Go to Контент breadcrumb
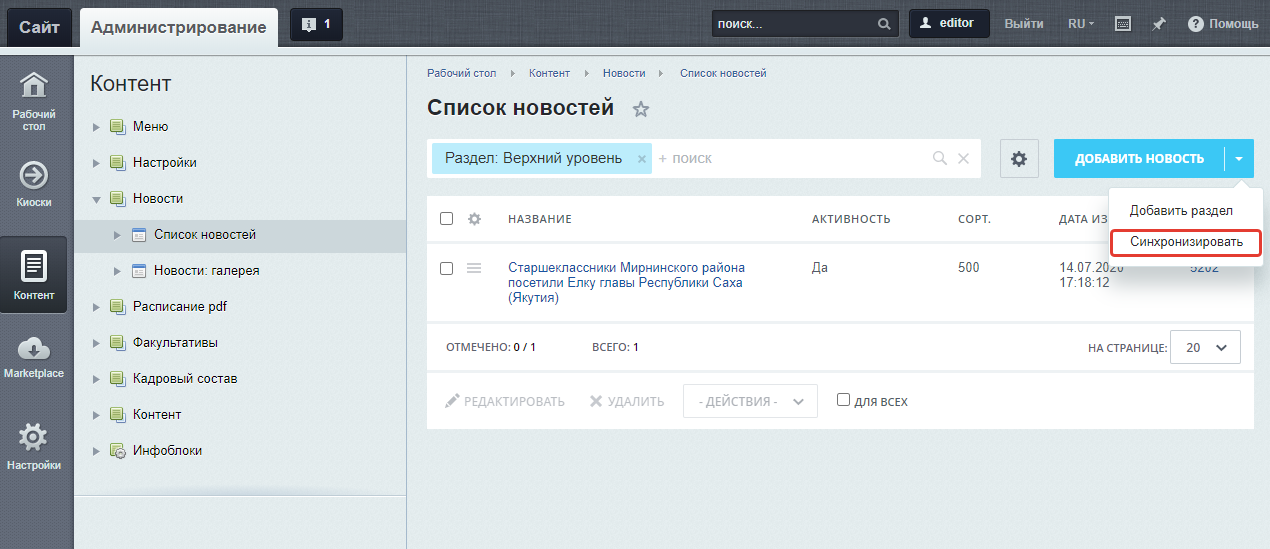 [x=549, y=73]
